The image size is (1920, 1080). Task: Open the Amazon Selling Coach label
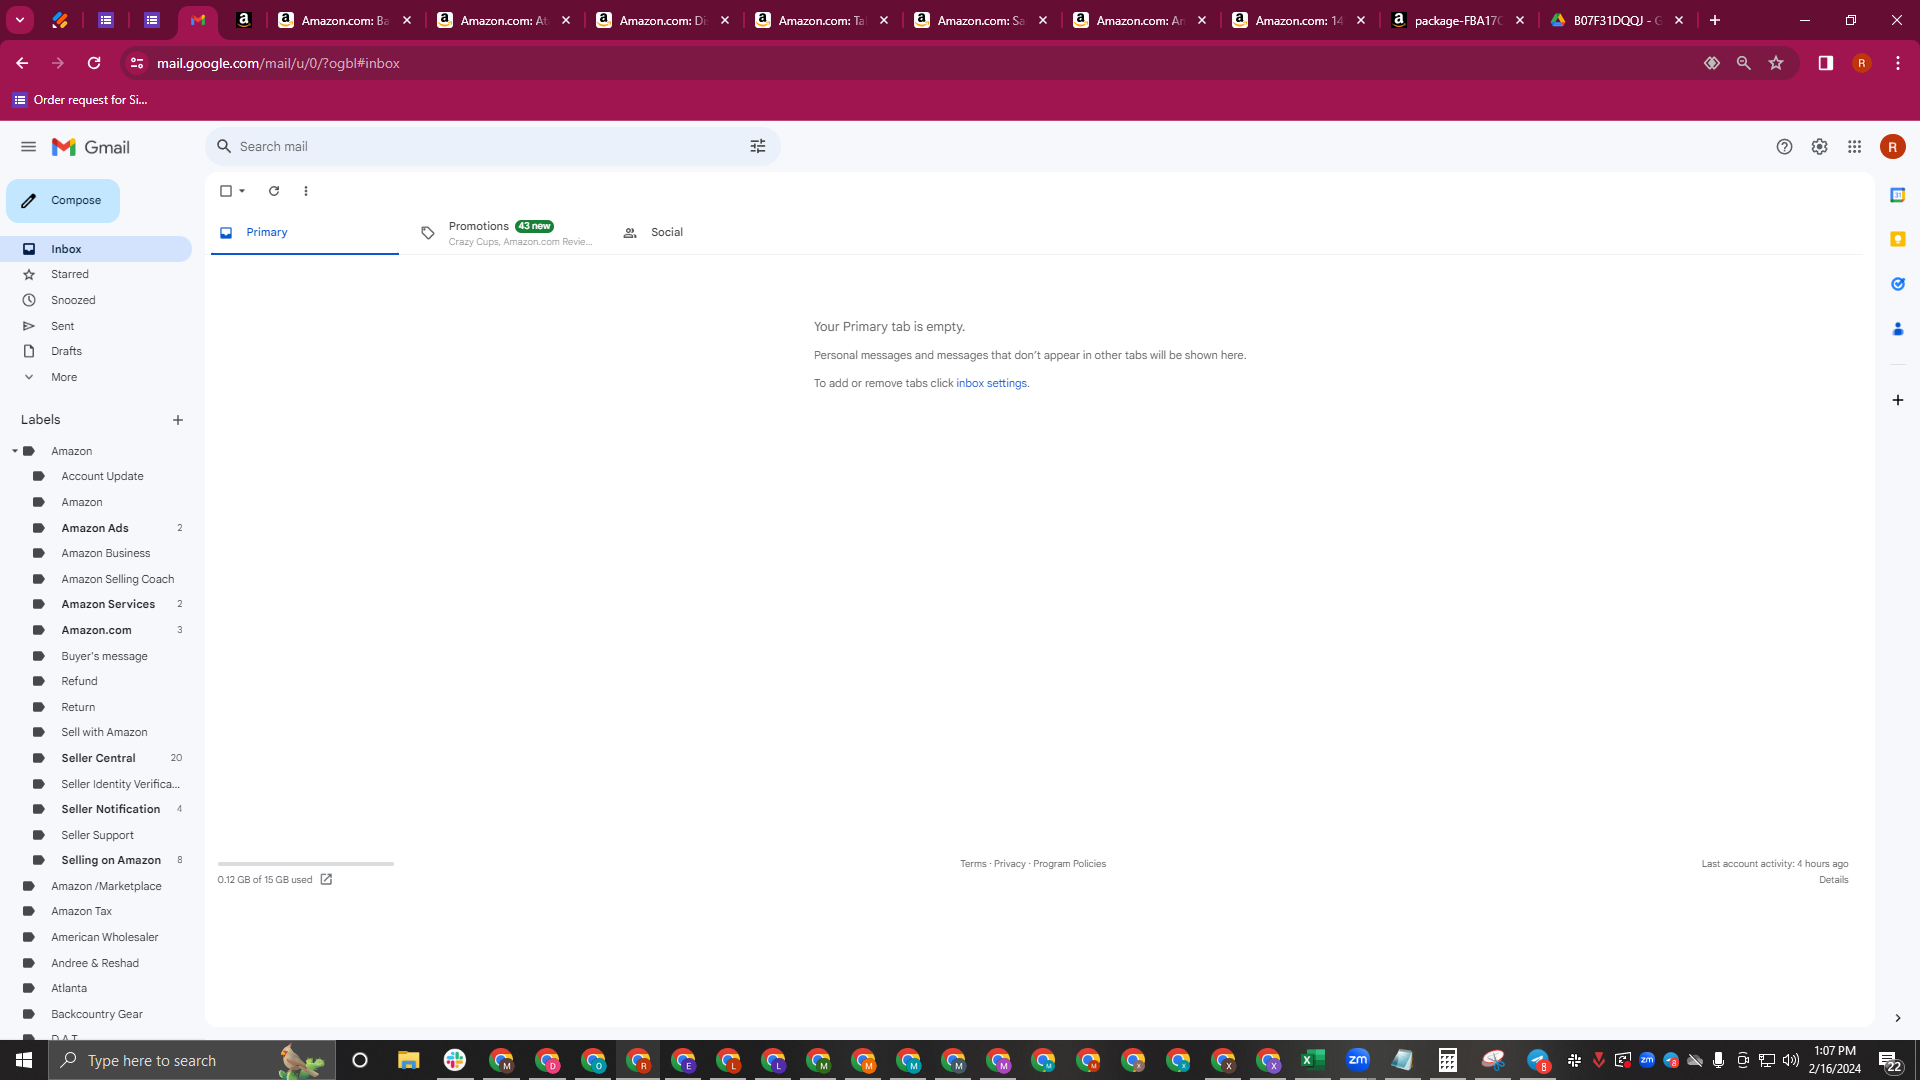coord(117,579)
